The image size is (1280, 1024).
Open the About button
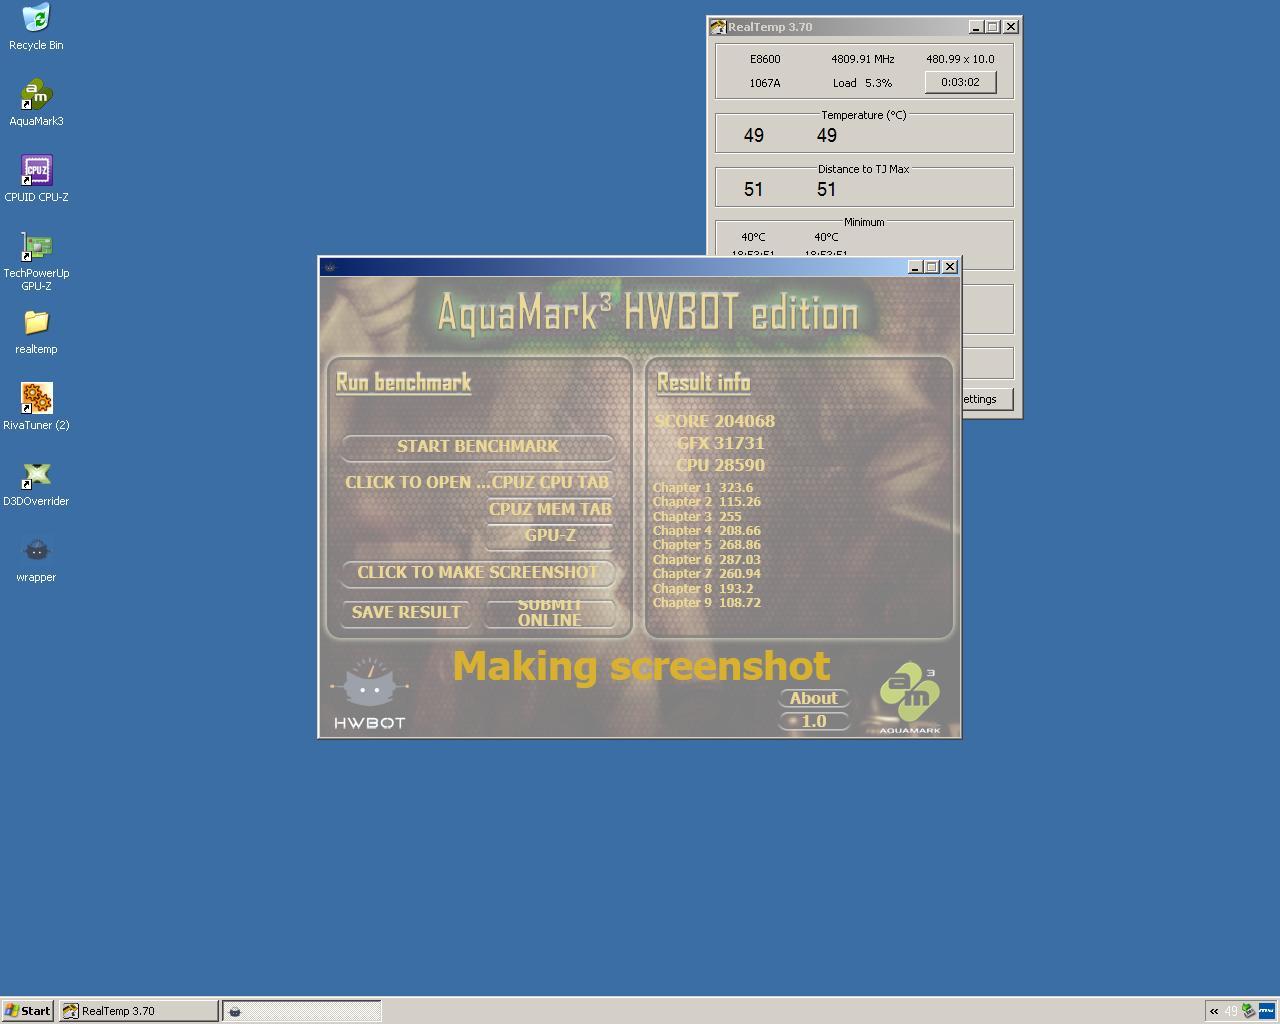814,698
